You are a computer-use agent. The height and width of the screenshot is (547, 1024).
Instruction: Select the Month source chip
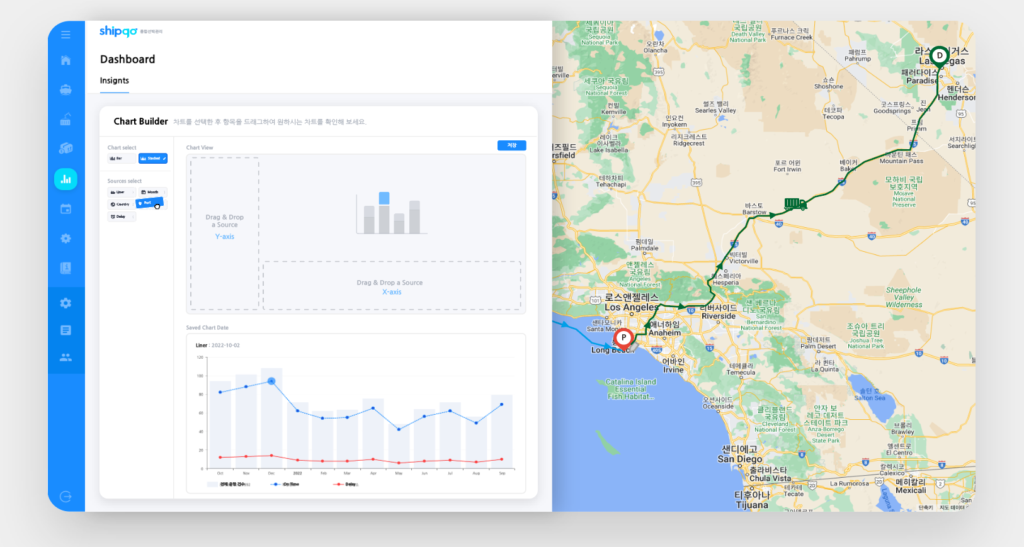153,192
